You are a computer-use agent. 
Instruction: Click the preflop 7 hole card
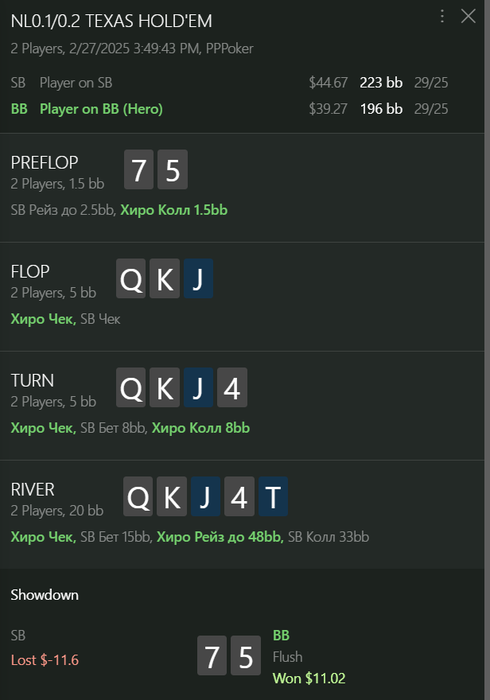tap(139, 170)
